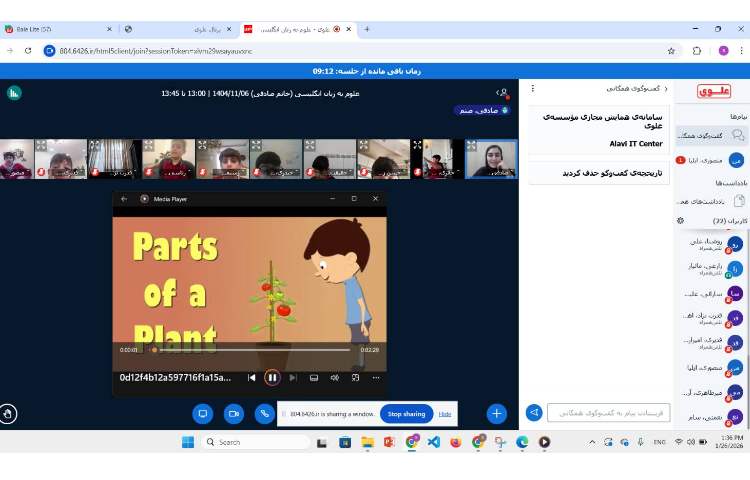Click the Alavi red logo
The image size is (750, 480).
coord(714,90)
